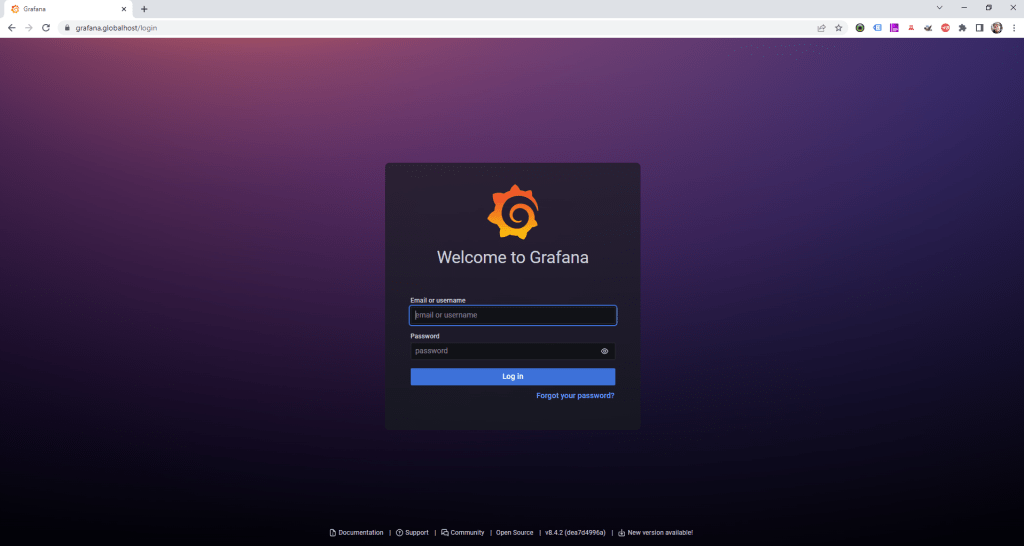Viewport: 1024px width, 546px height.
Task: Click the share page icon in address bar
Action: click(x=822, y=28)
